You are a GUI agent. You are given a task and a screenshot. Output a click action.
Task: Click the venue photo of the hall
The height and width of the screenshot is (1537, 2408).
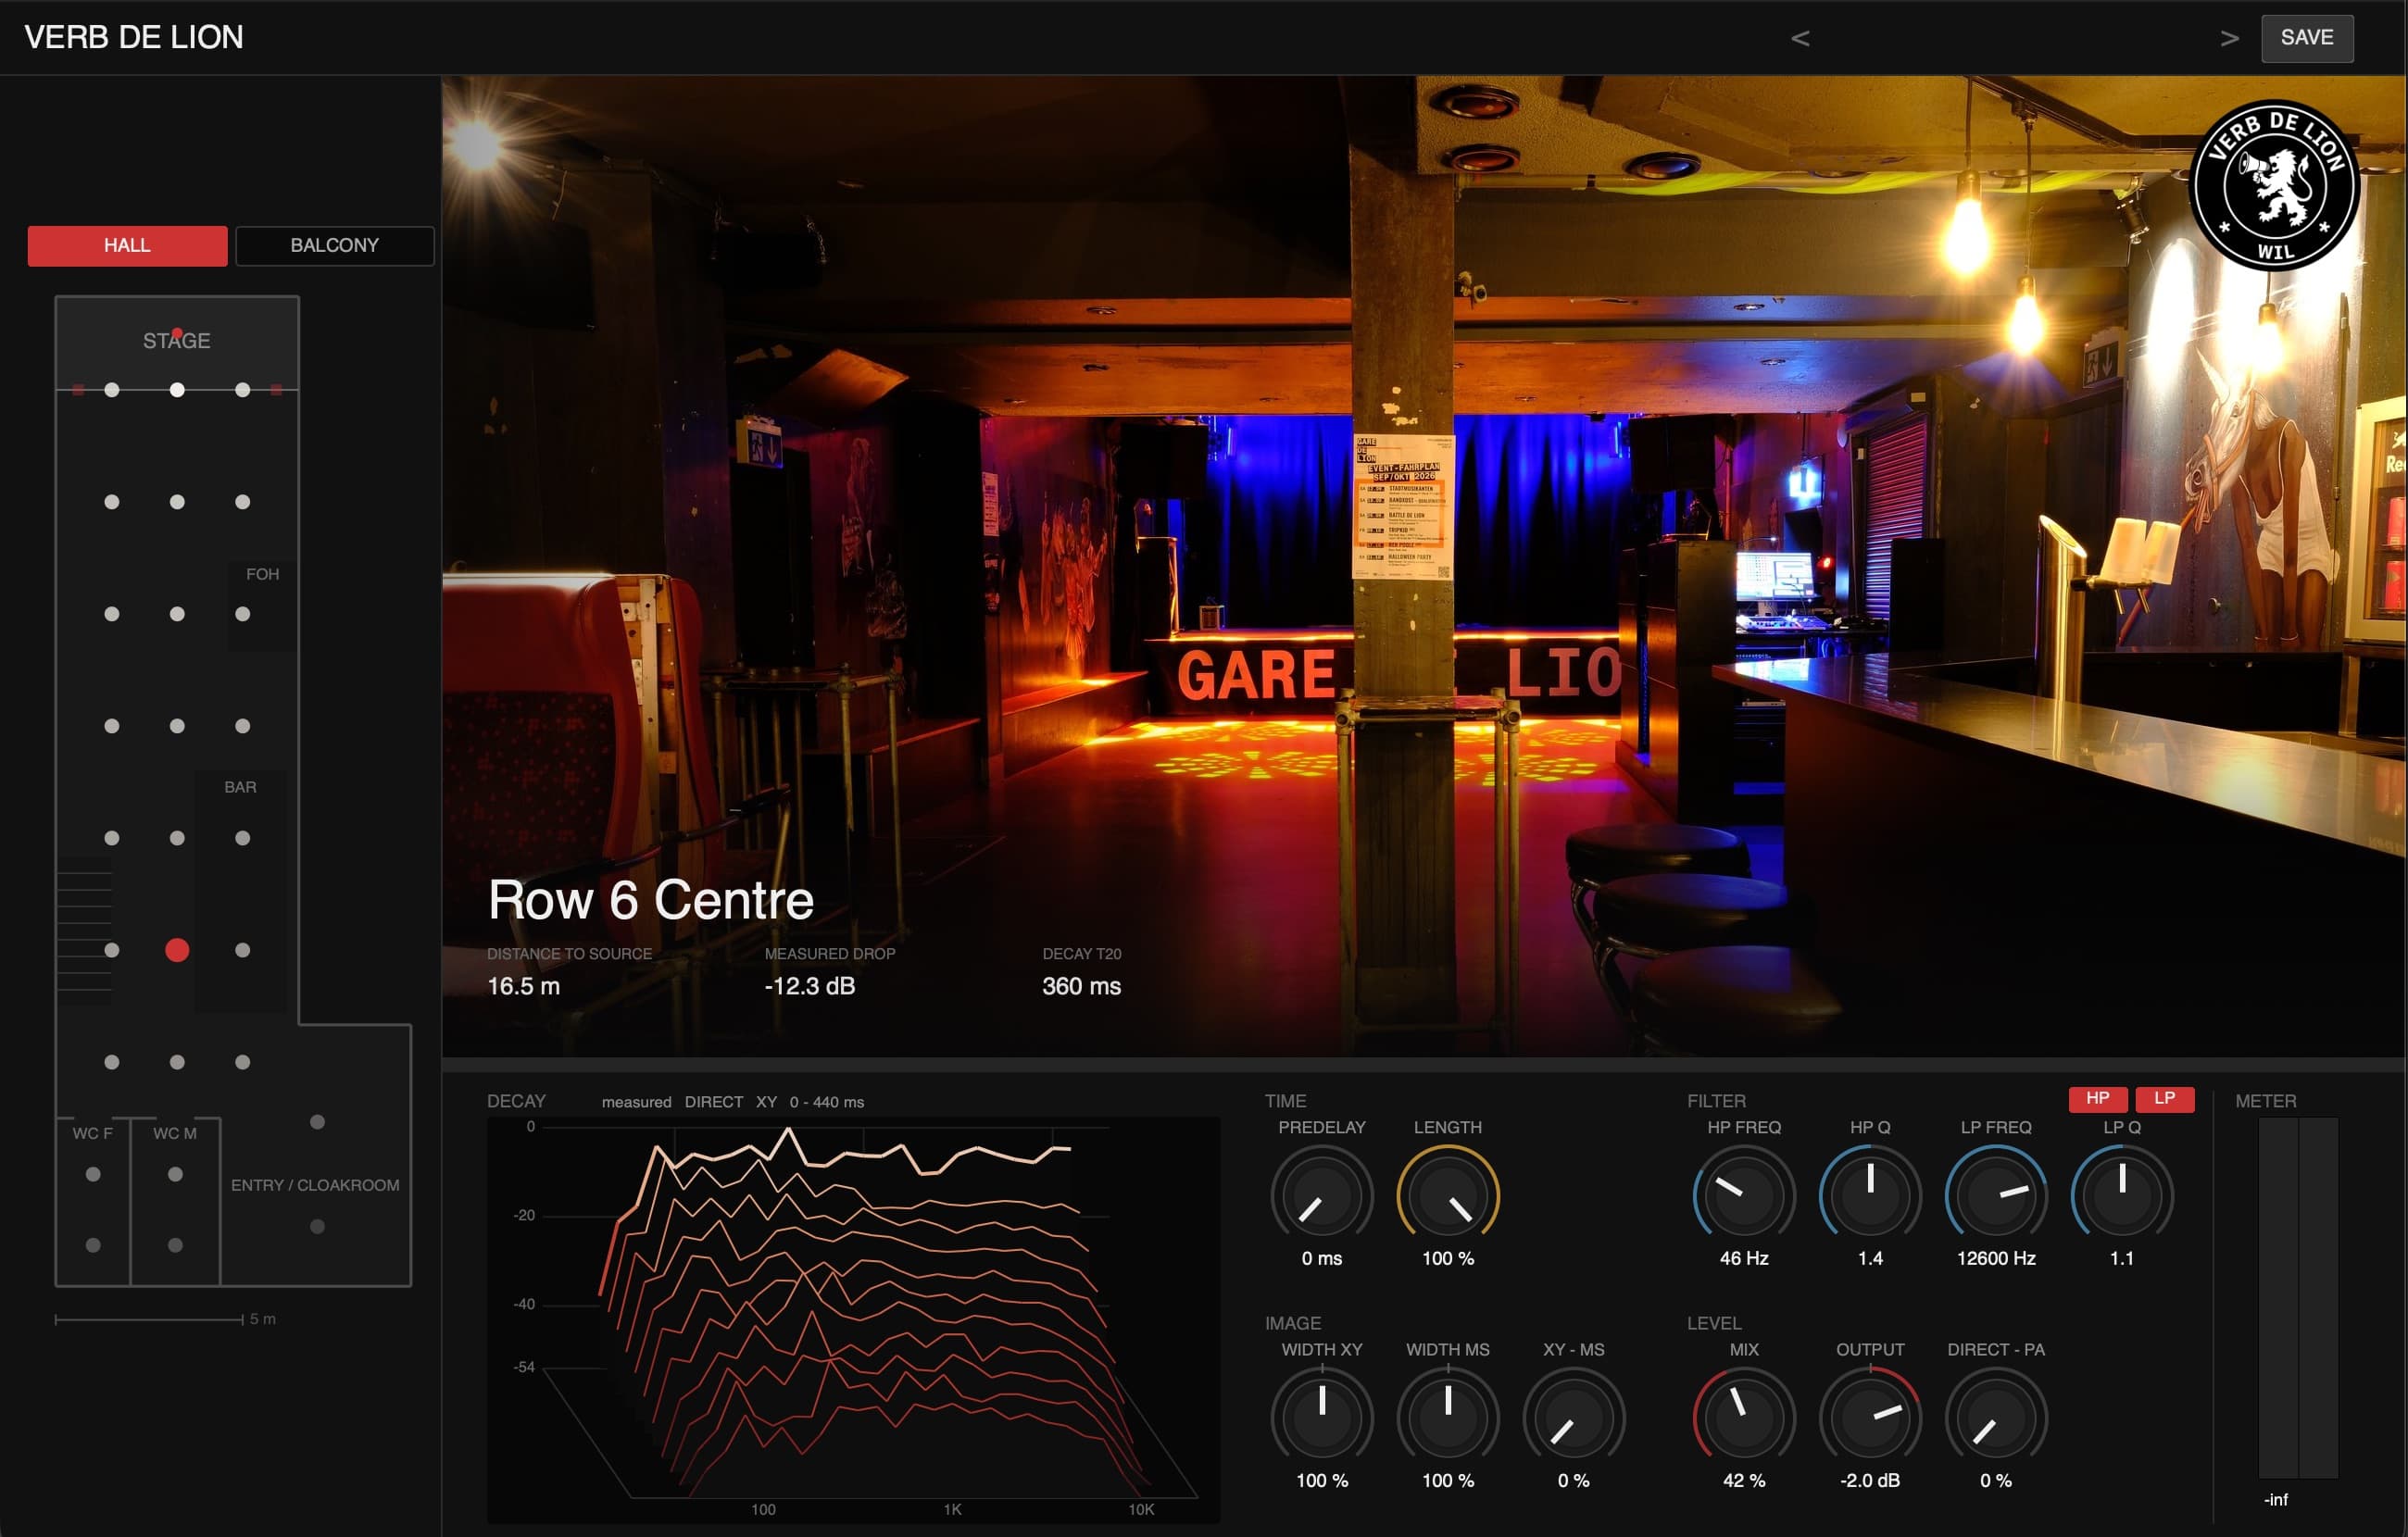[1424, 566]
